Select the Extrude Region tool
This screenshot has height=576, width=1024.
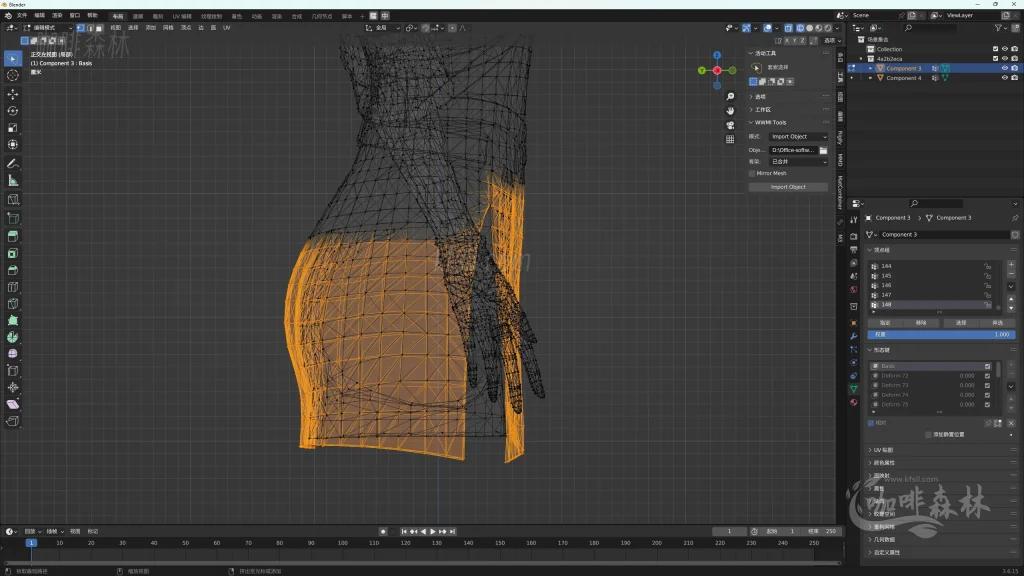point(12,236)
